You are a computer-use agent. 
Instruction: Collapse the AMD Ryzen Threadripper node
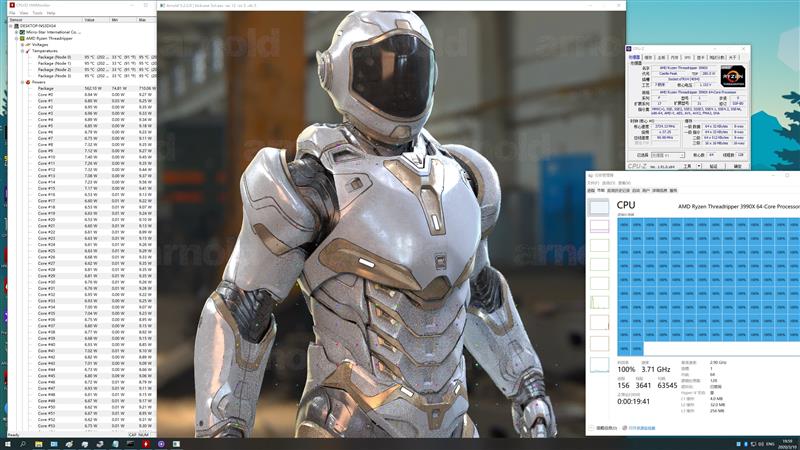(x=15, y=38)
